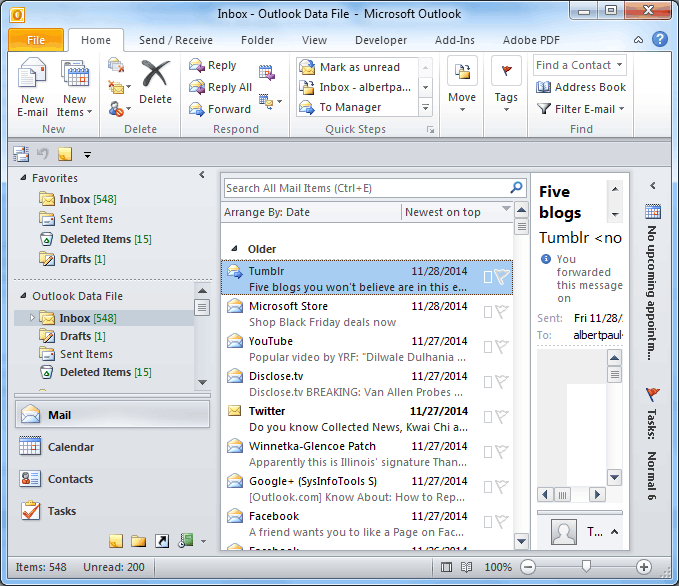
Task: Open the Filter E-mail dropdown
Action: [x=580, y=109]
